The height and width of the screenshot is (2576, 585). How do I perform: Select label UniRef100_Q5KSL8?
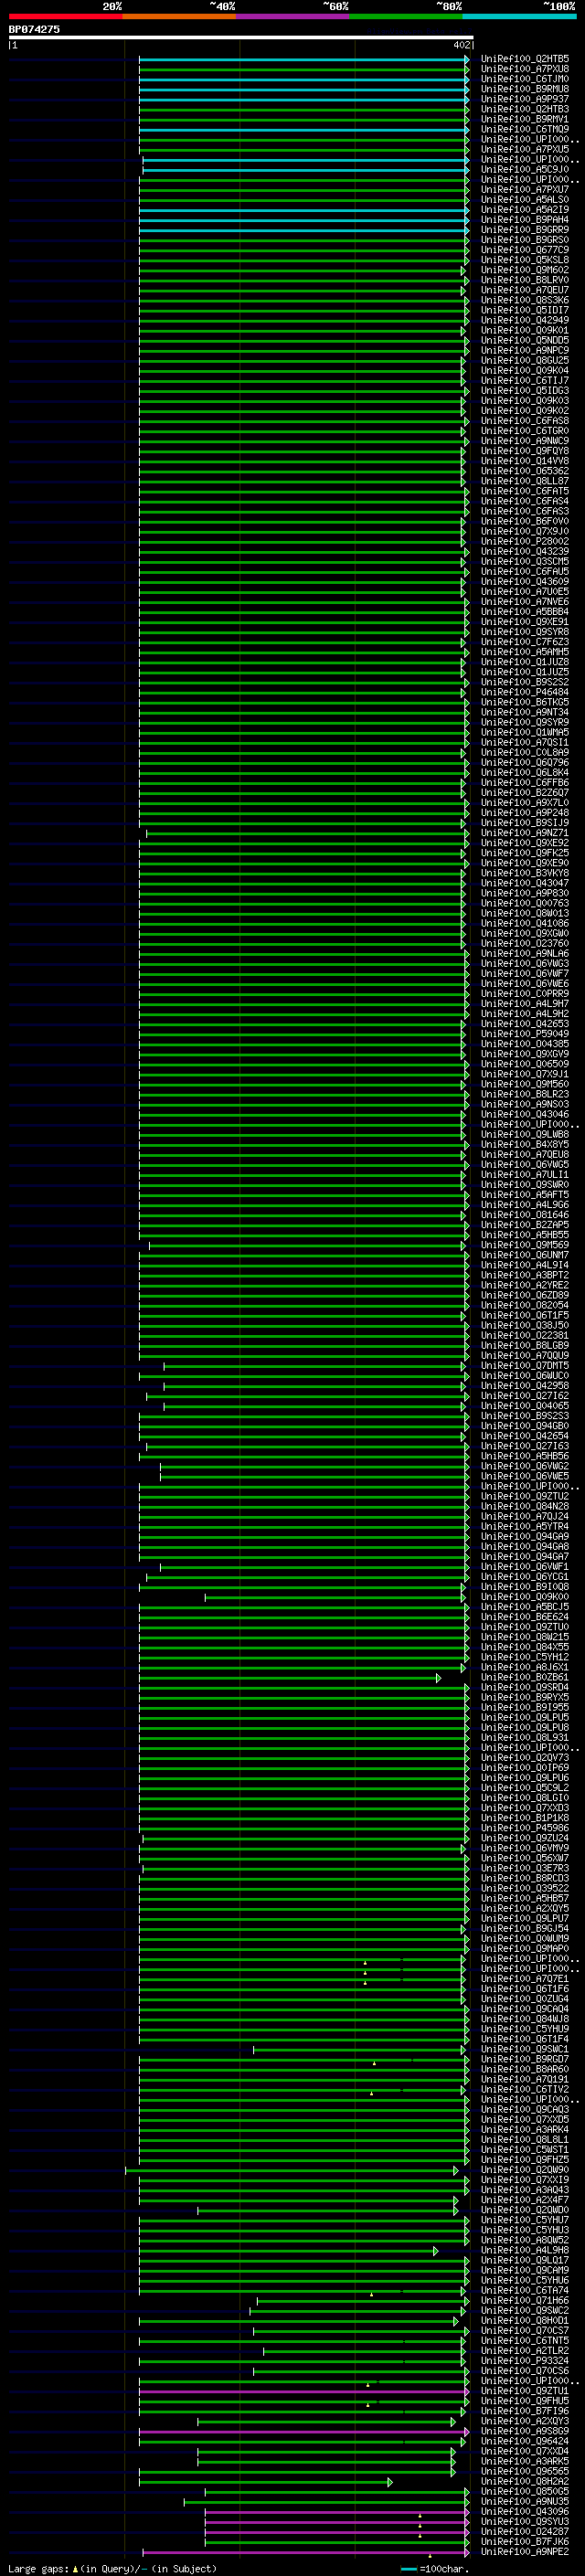pyautogui.click(x=525, y=260)
